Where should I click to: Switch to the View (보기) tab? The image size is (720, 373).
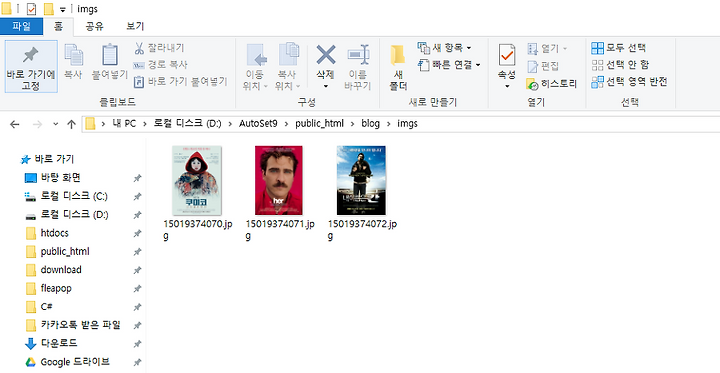tap(135, 26)
